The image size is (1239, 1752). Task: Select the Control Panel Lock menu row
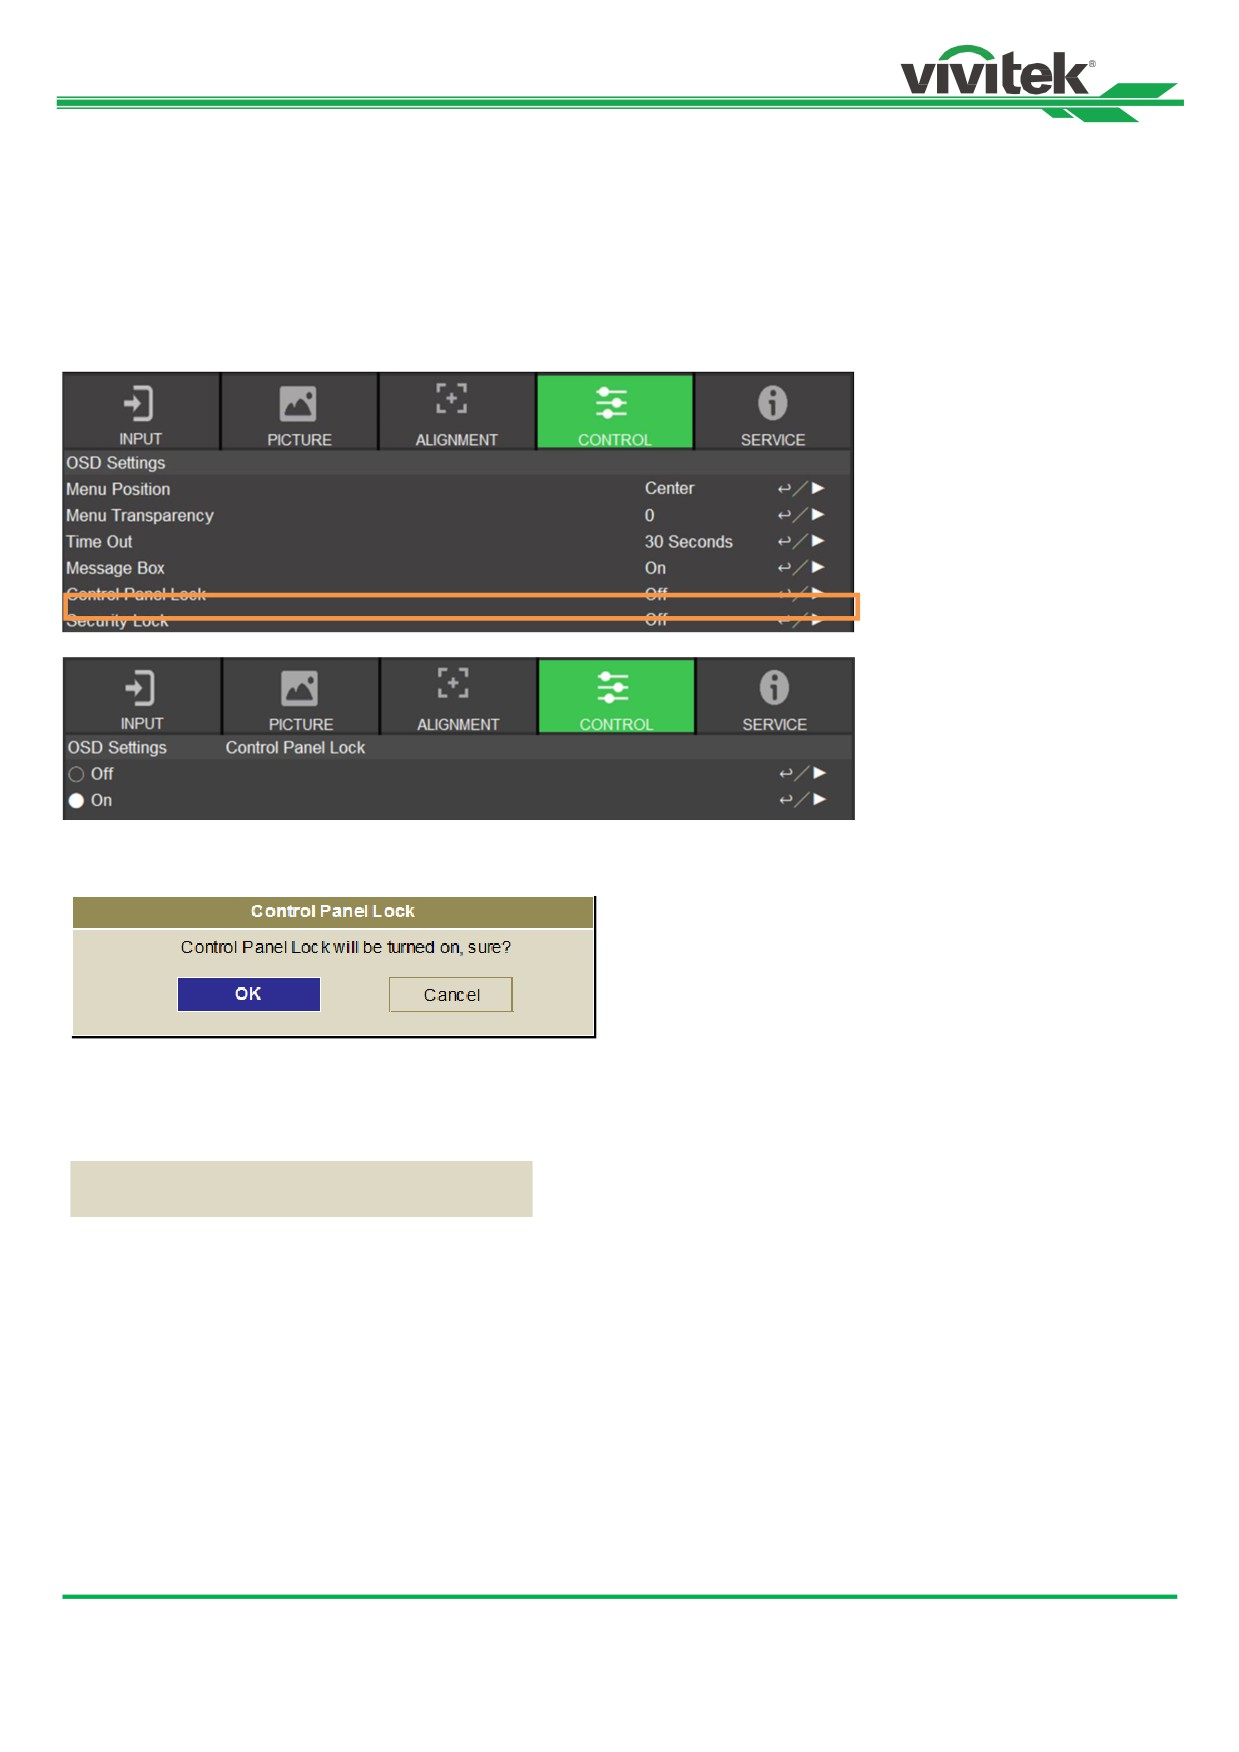click(x=458, y=594)
